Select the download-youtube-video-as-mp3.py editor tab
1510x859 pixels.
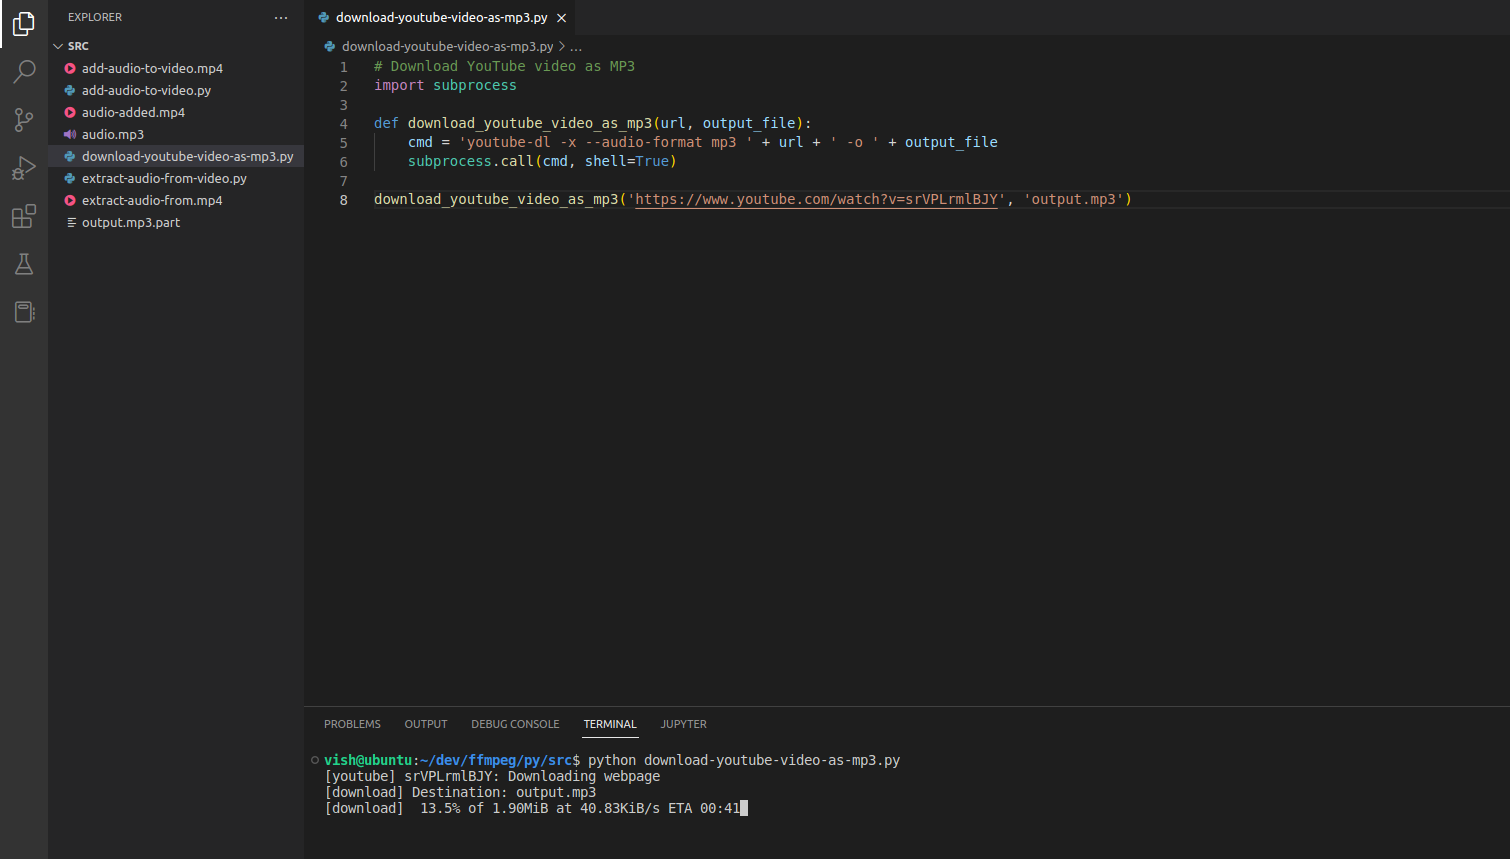click(441, 18)
